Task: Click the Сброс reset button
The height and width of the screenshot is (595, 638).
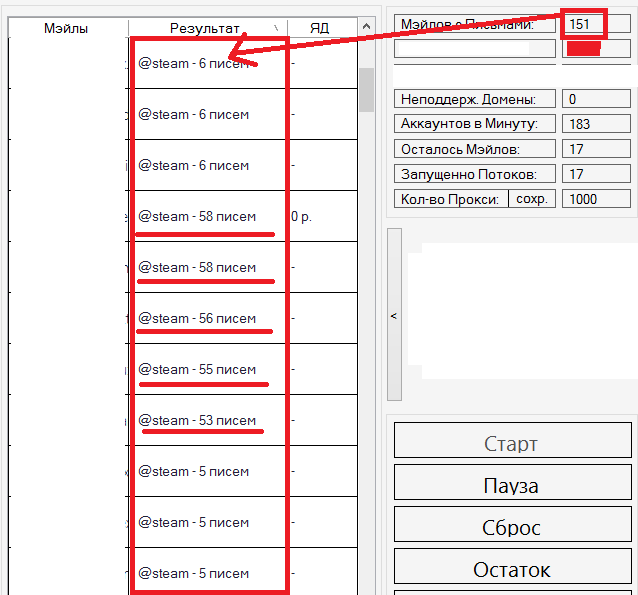Action: pos(512,527)
